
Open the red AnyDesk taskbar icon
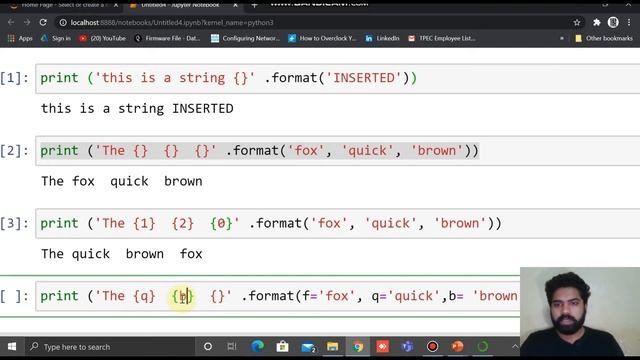[382, 347]
